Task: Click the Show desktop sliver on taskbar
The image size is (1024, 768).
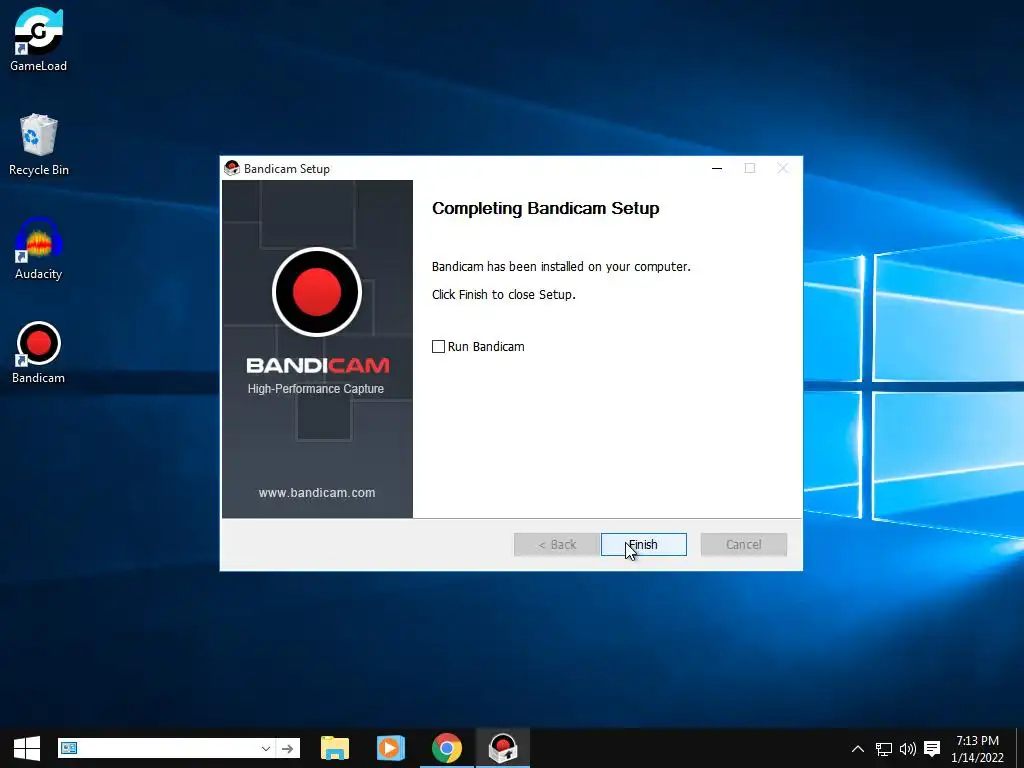Action: 1020,748
